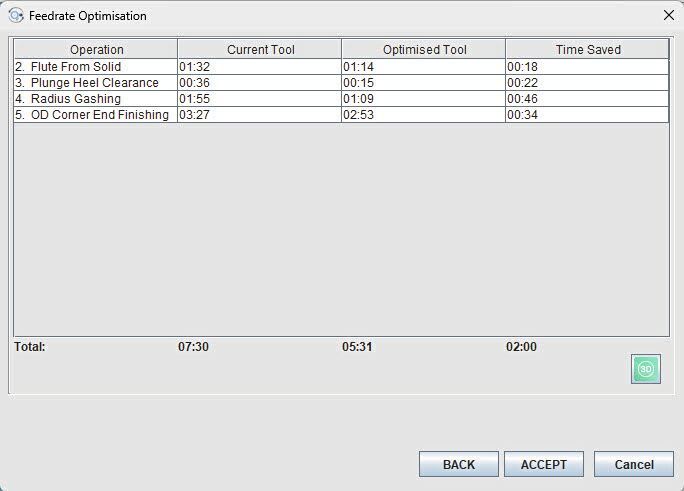Click current tool time 00:36
684x491 pixels.
coord(195,83)
